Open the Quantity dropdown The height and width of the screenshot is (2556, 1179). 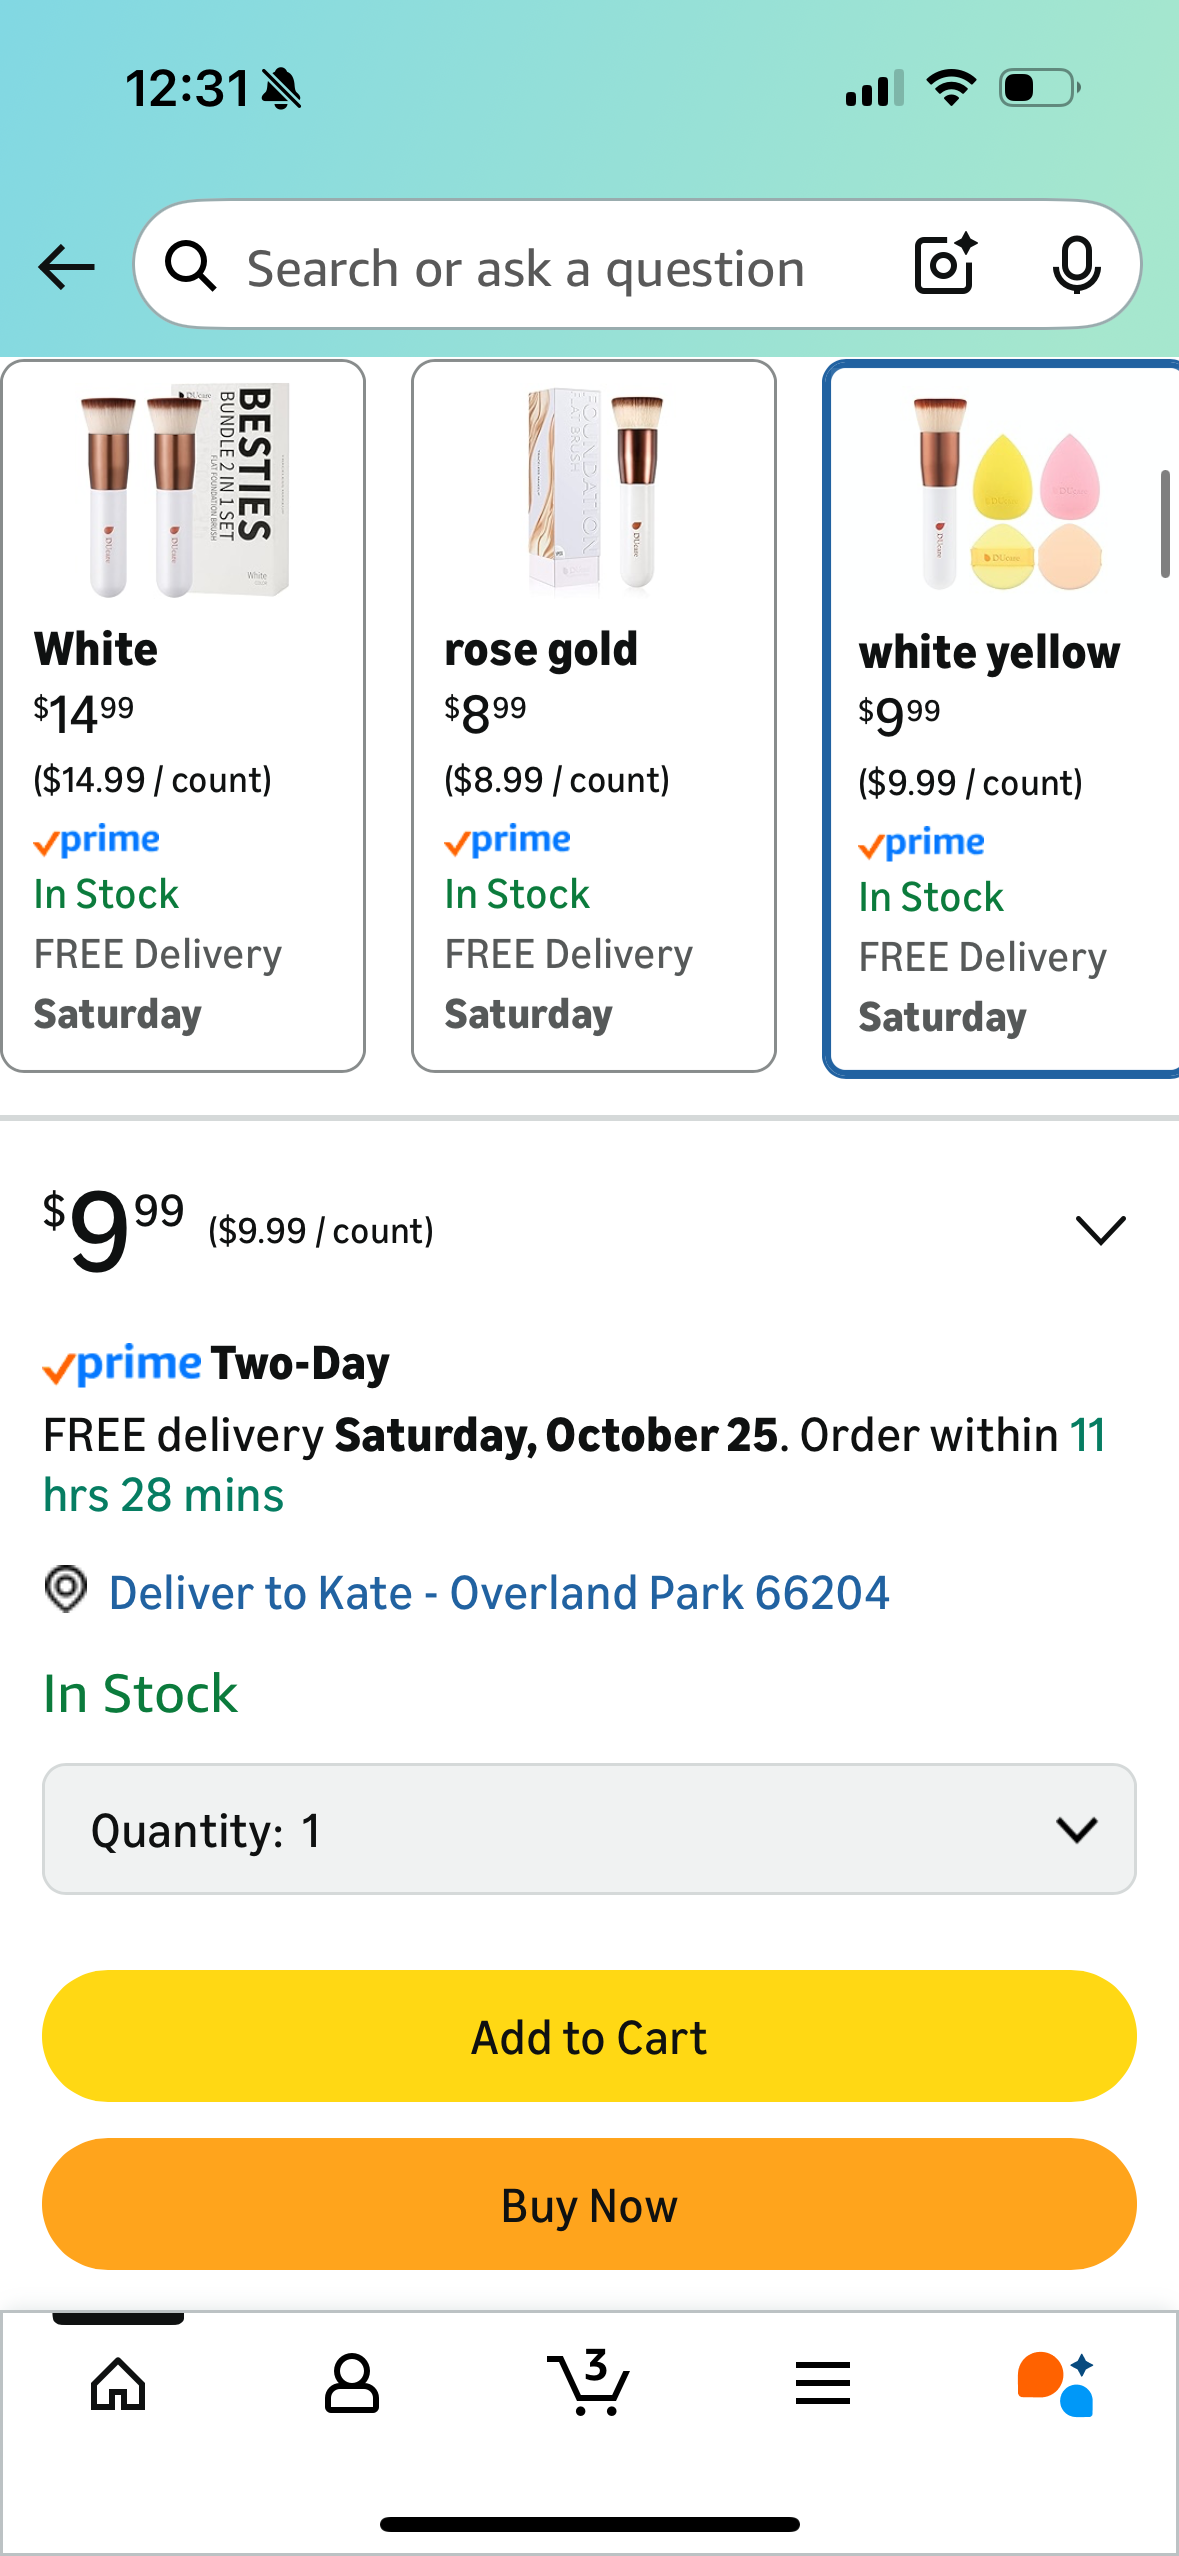pyautogui.click(x=589, y=1829)
